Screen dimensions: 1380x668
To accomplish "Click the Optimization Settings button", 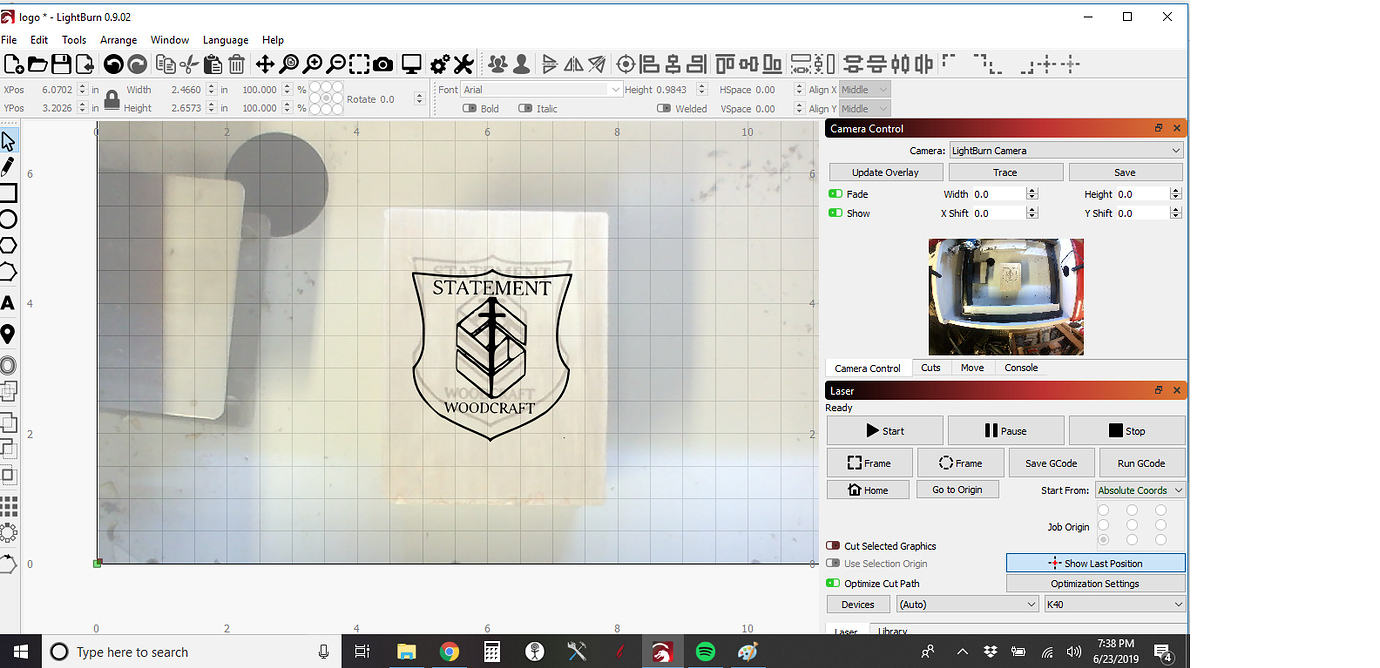I will 1095,583.
